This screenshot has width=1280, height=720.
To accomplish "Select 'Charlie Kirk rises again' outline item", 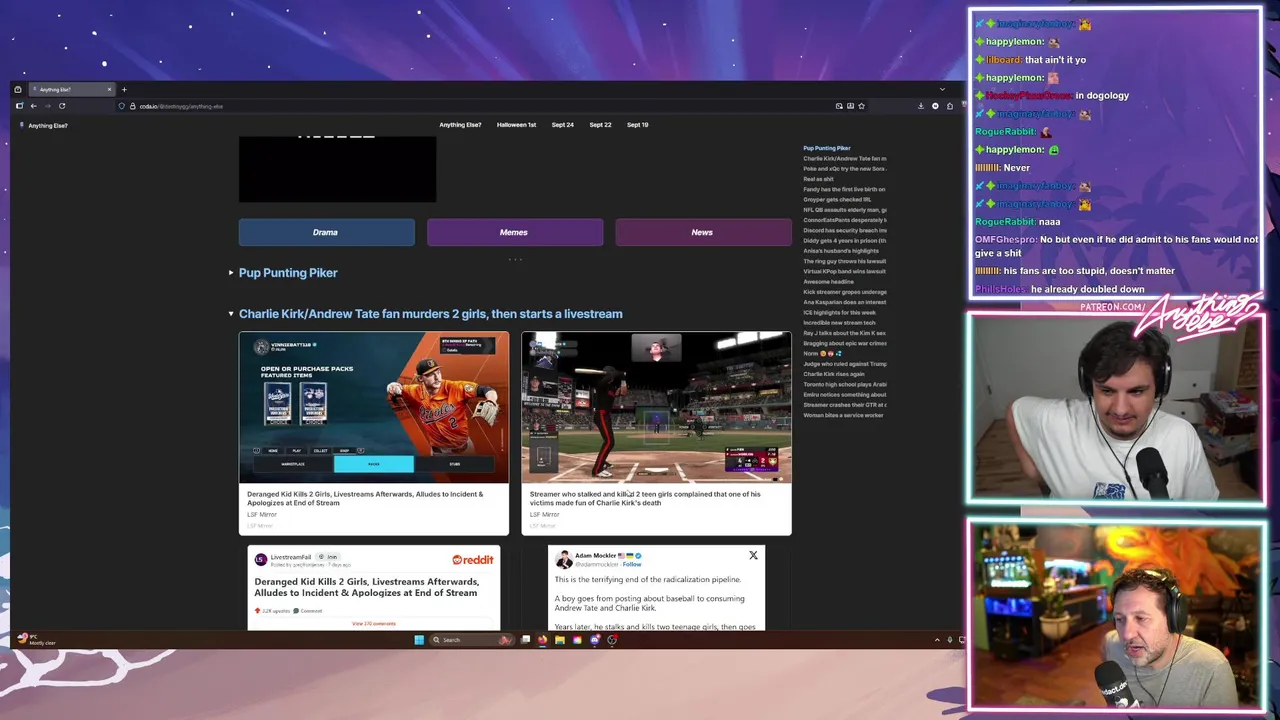I will [834, 374].
